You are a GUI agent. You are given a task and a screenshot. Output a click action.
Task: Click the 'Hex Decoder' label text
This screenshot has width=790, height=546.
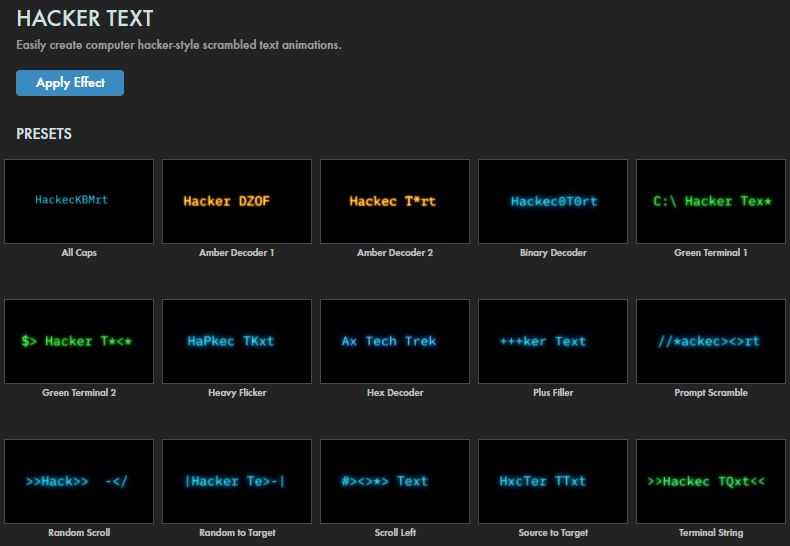tap(395, 393)
